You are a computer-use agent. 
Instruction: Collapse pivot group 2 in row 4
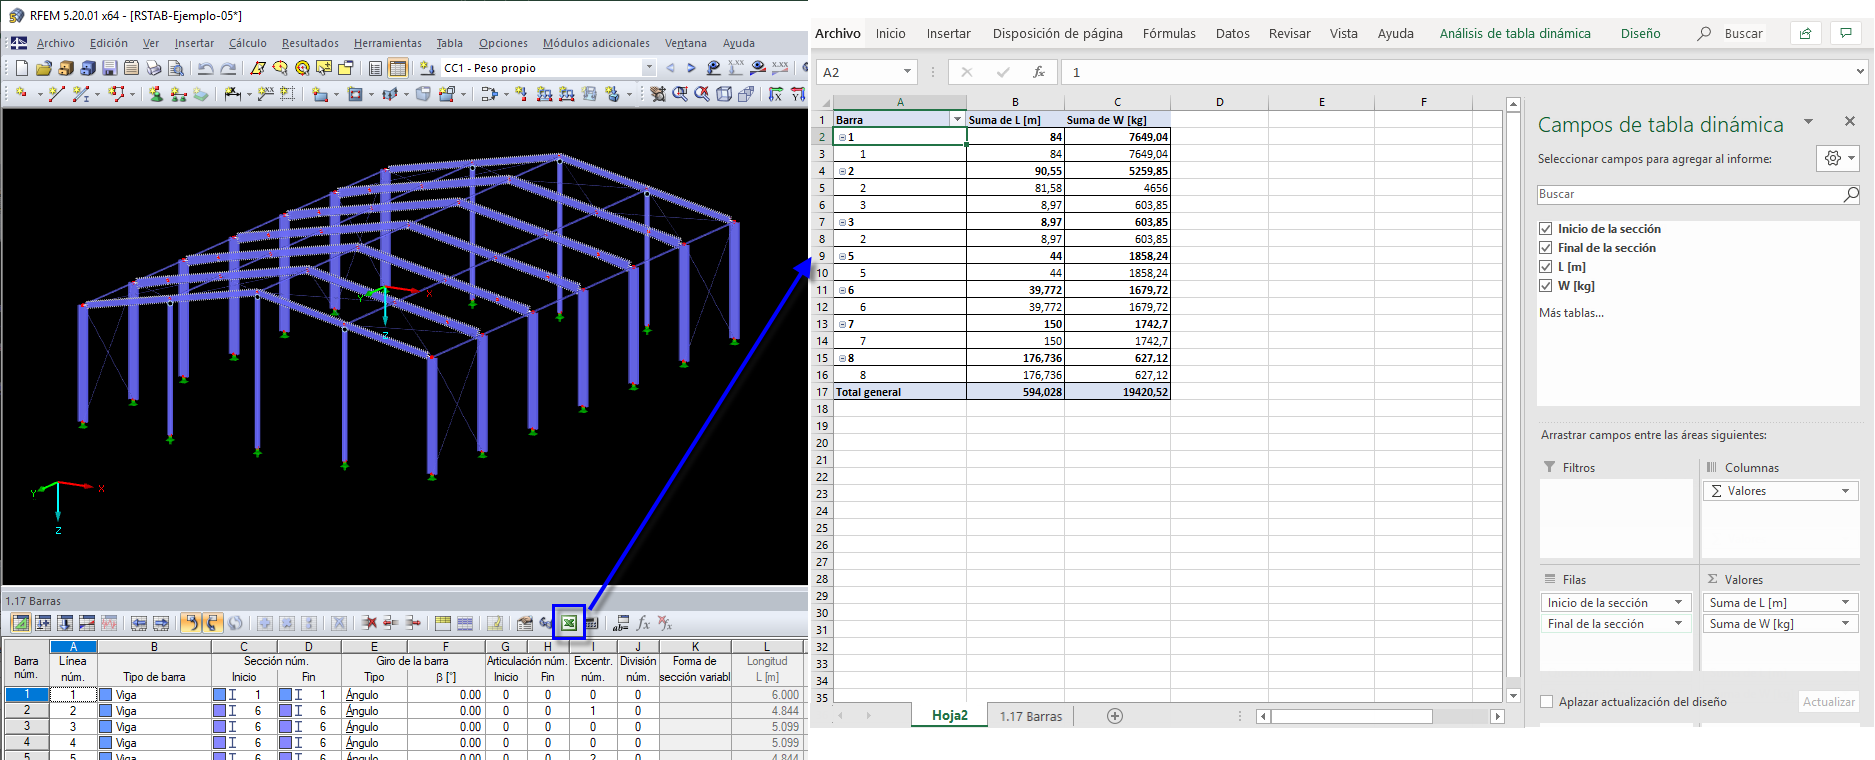coord(842,171)
